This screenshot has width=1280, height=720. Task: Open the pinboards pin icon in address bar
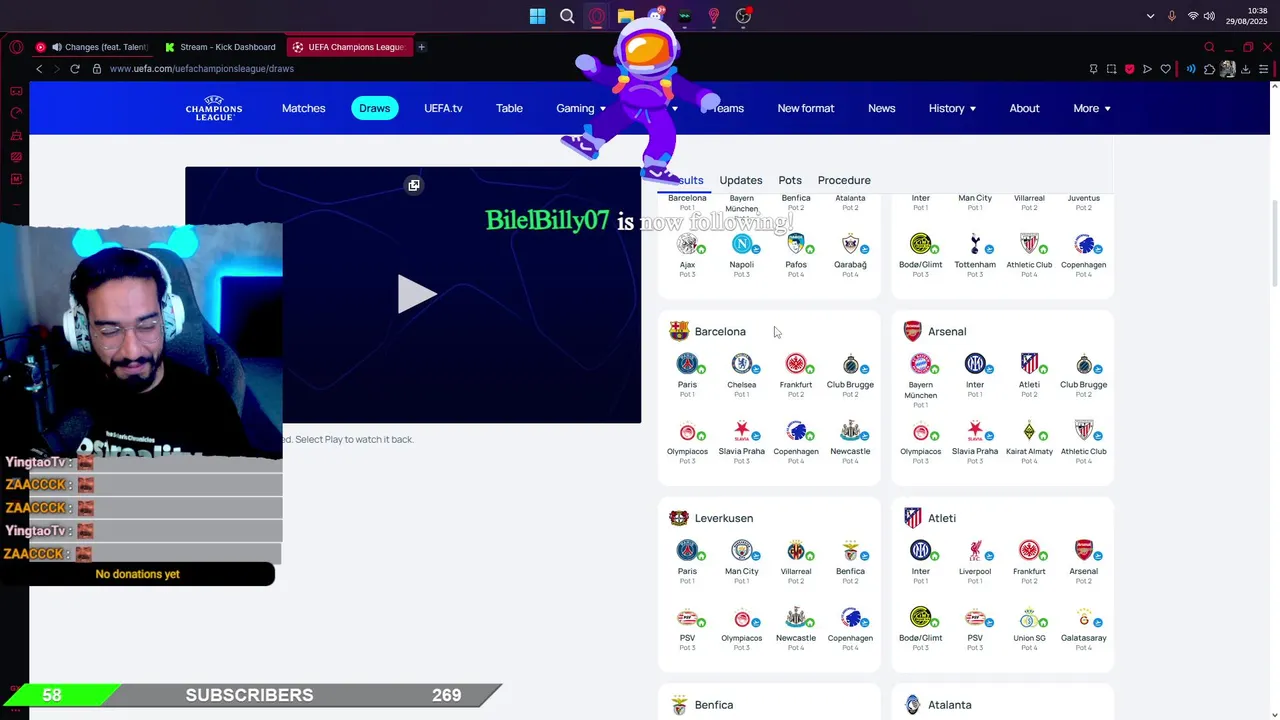click(x=1093, y=69)
